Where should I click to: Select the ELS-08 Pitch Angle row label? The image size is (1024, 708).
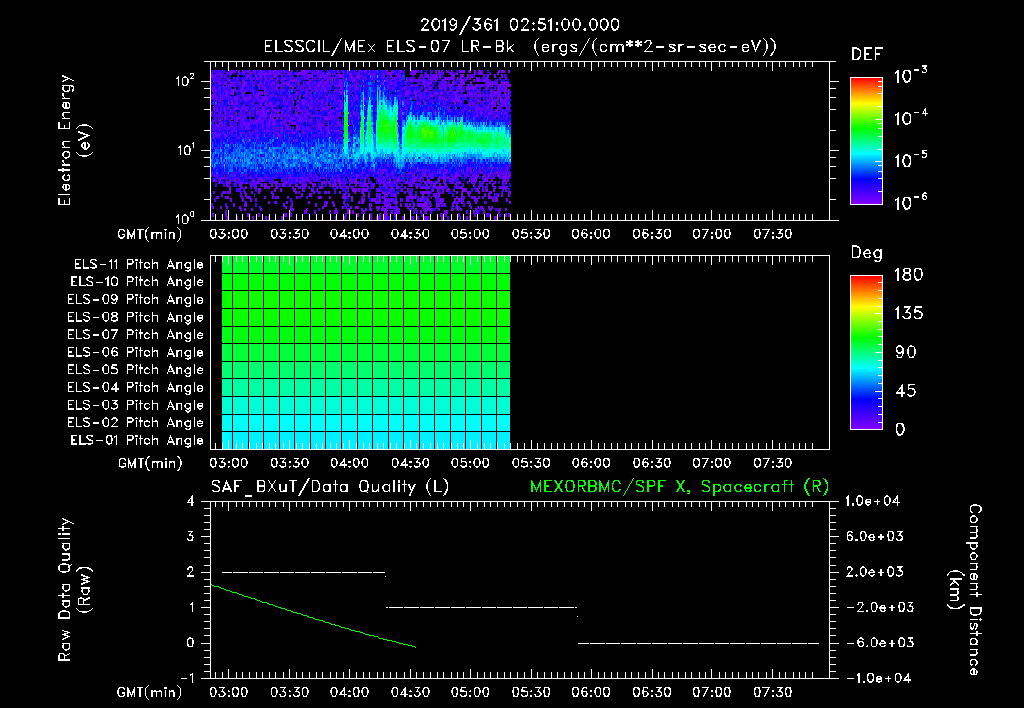136,317
